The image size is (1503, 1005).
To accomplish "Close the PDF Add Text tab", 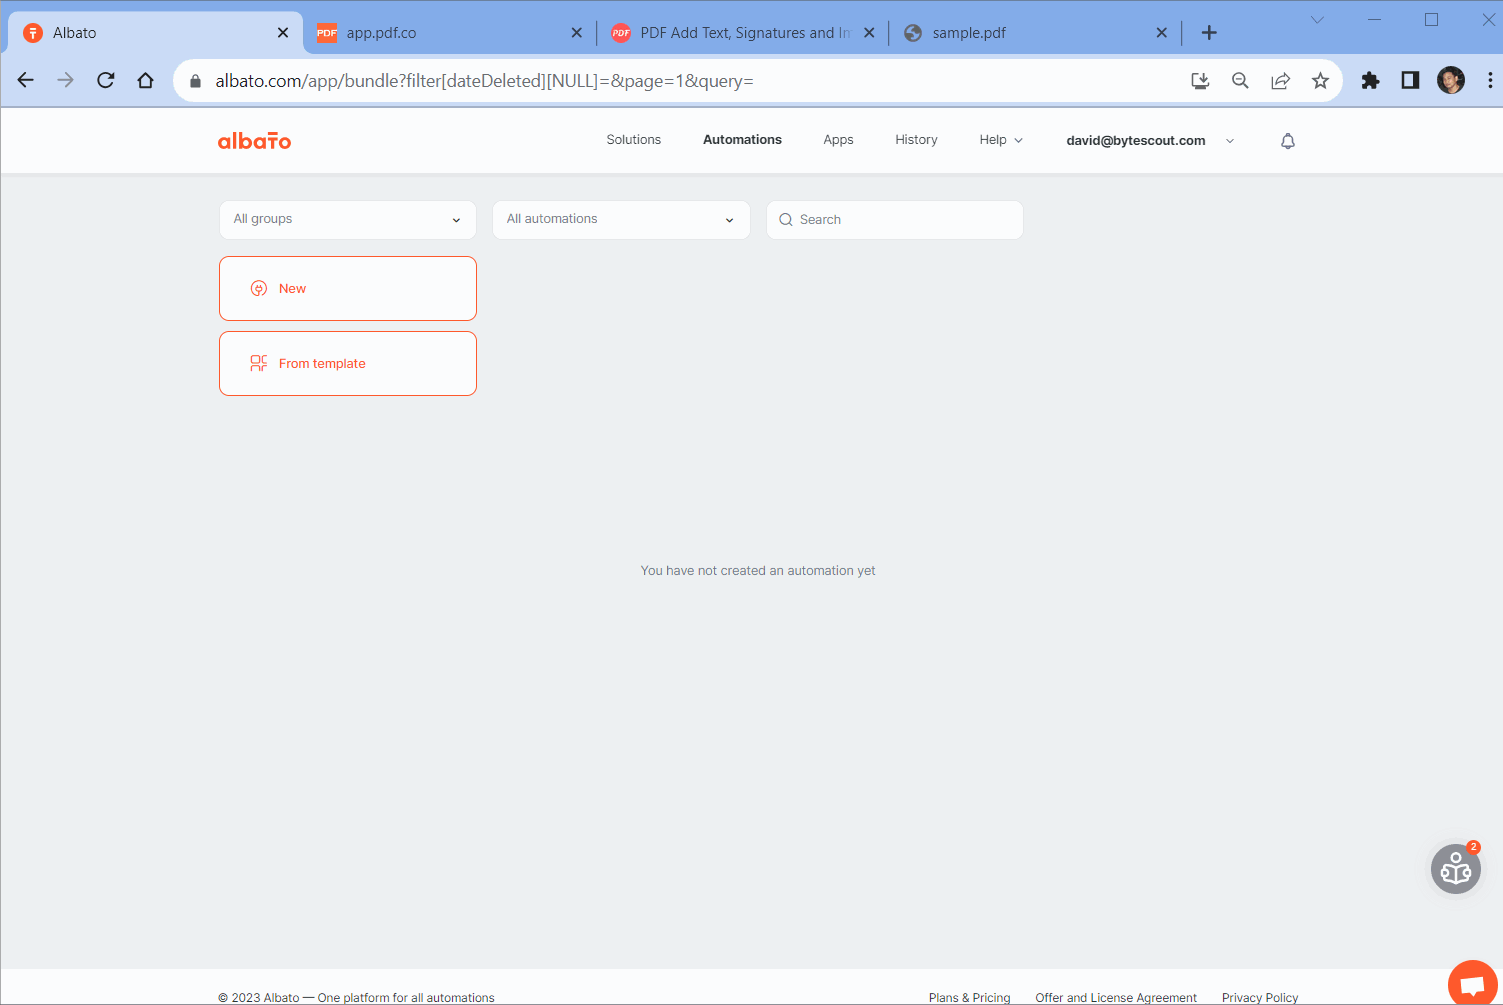I will [869, 33].
